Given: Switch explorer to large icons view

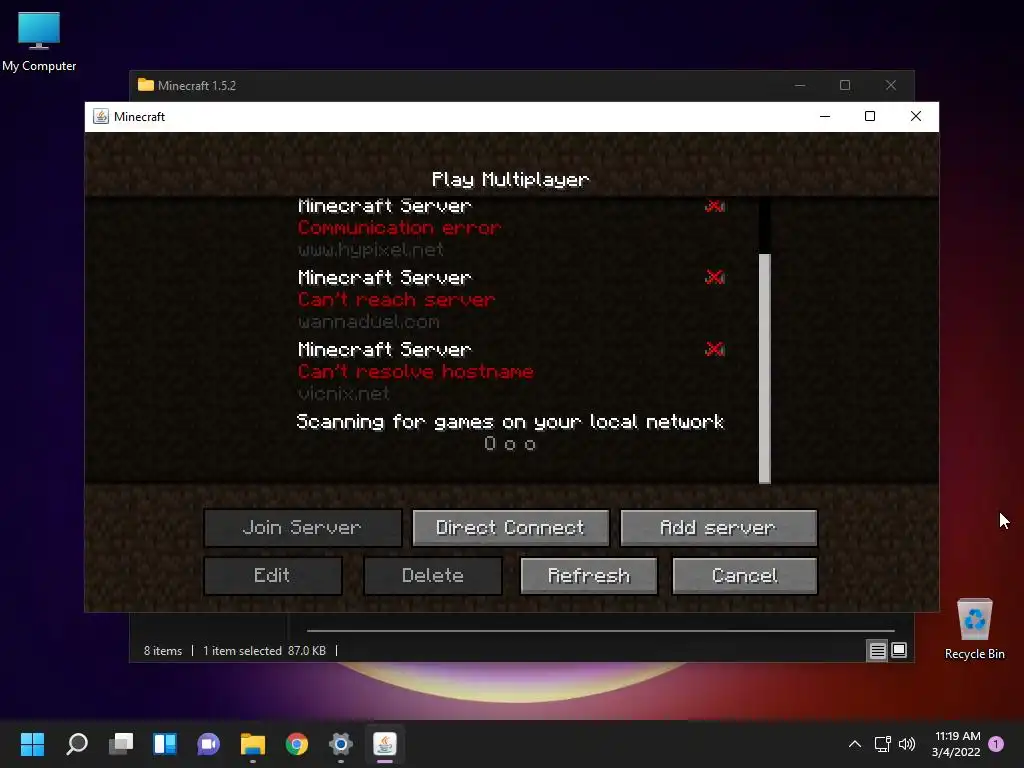Looking at the screenshot, I should (x=899, y=650).
